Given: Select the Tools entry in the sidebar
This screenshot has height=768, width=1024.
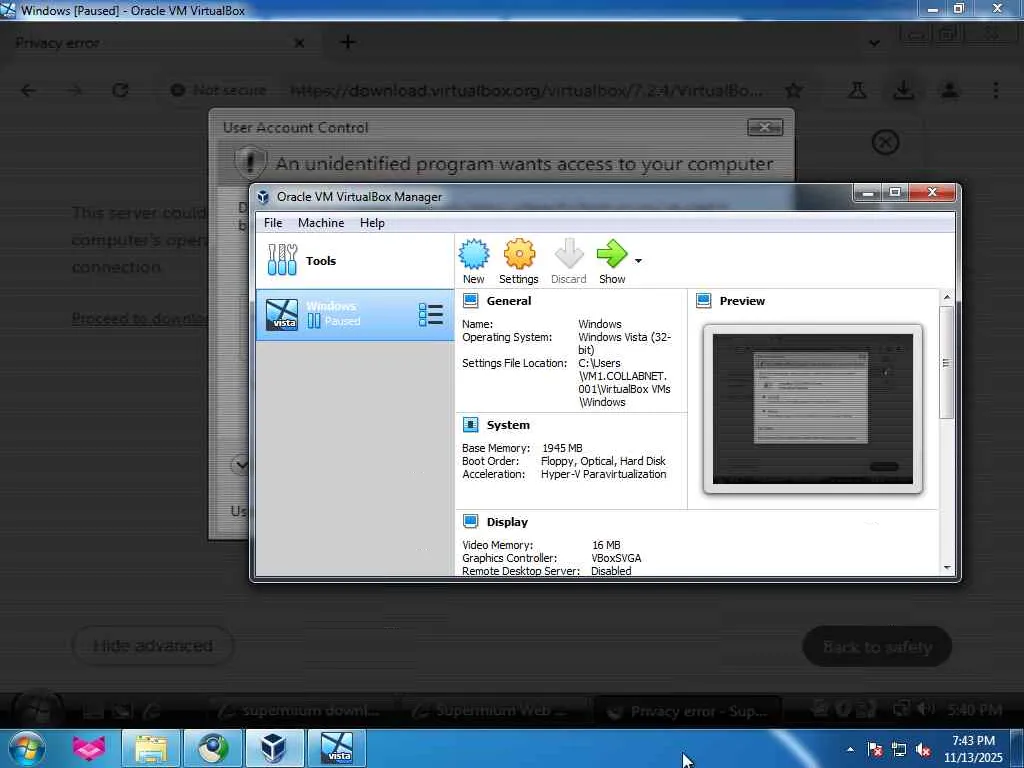Looking at the screenshot, I should pyautogui.click(x=355, y=261).
